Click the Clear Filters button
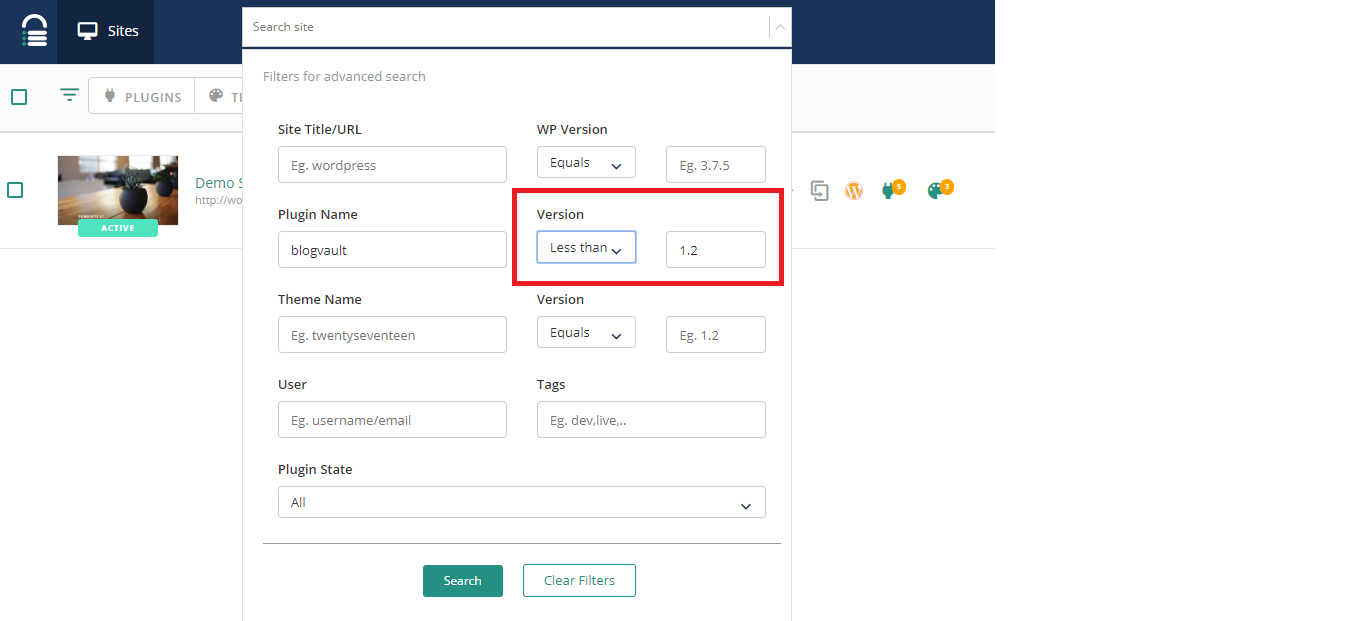This screenshot has height=621, width=1350. (x=579, y=581)
